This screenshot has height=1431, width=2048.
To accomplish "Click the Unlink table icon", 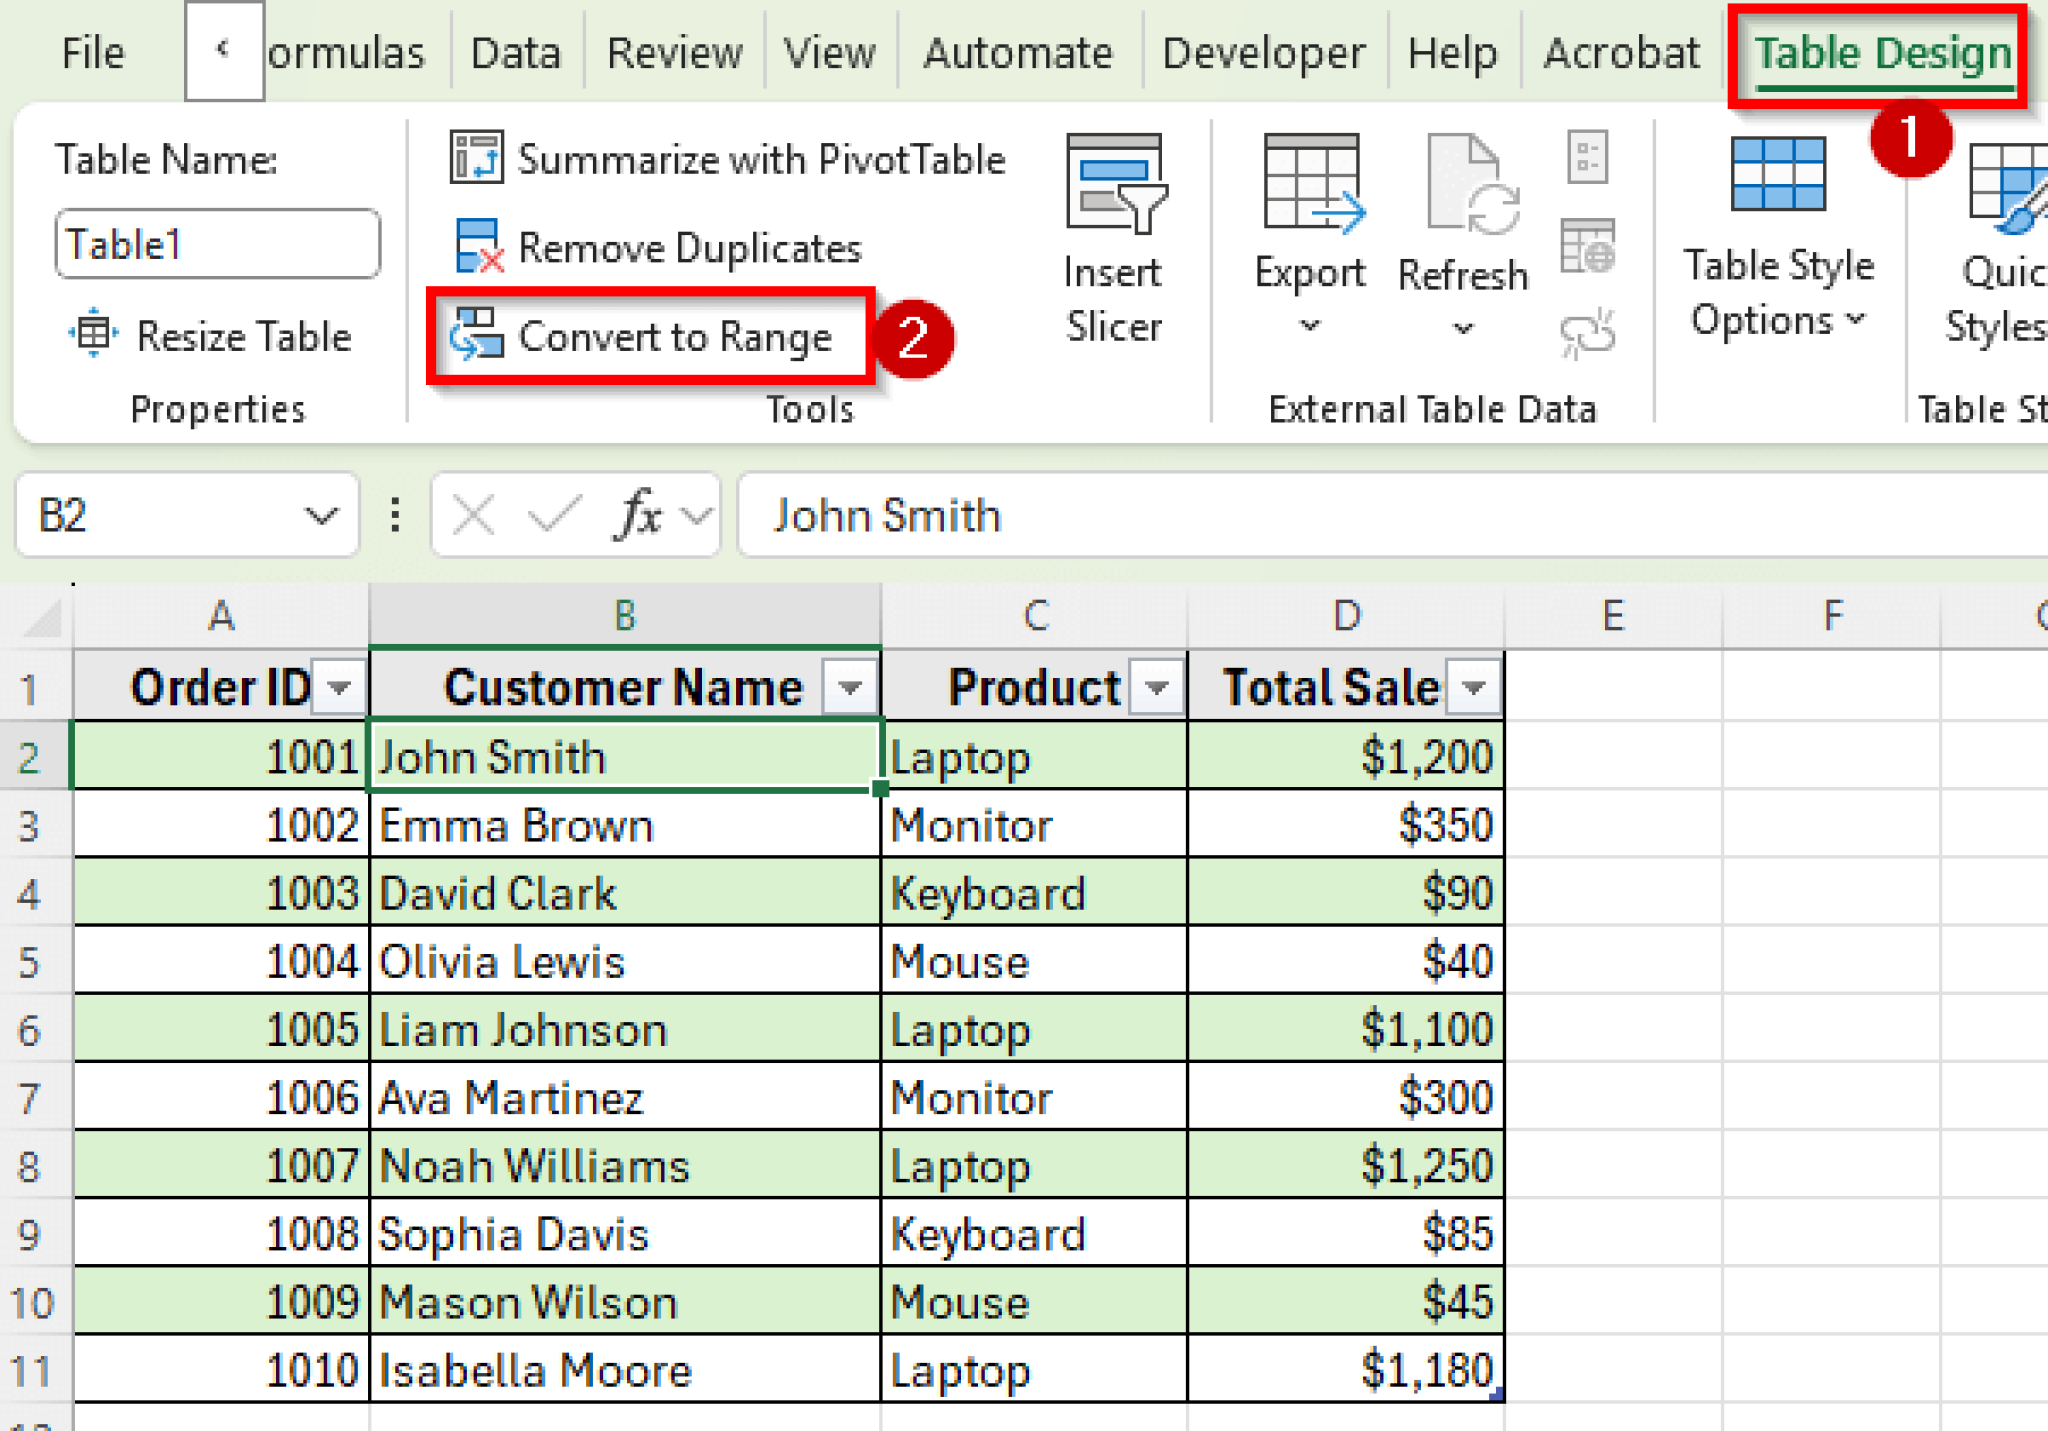I will (1589, 333).
